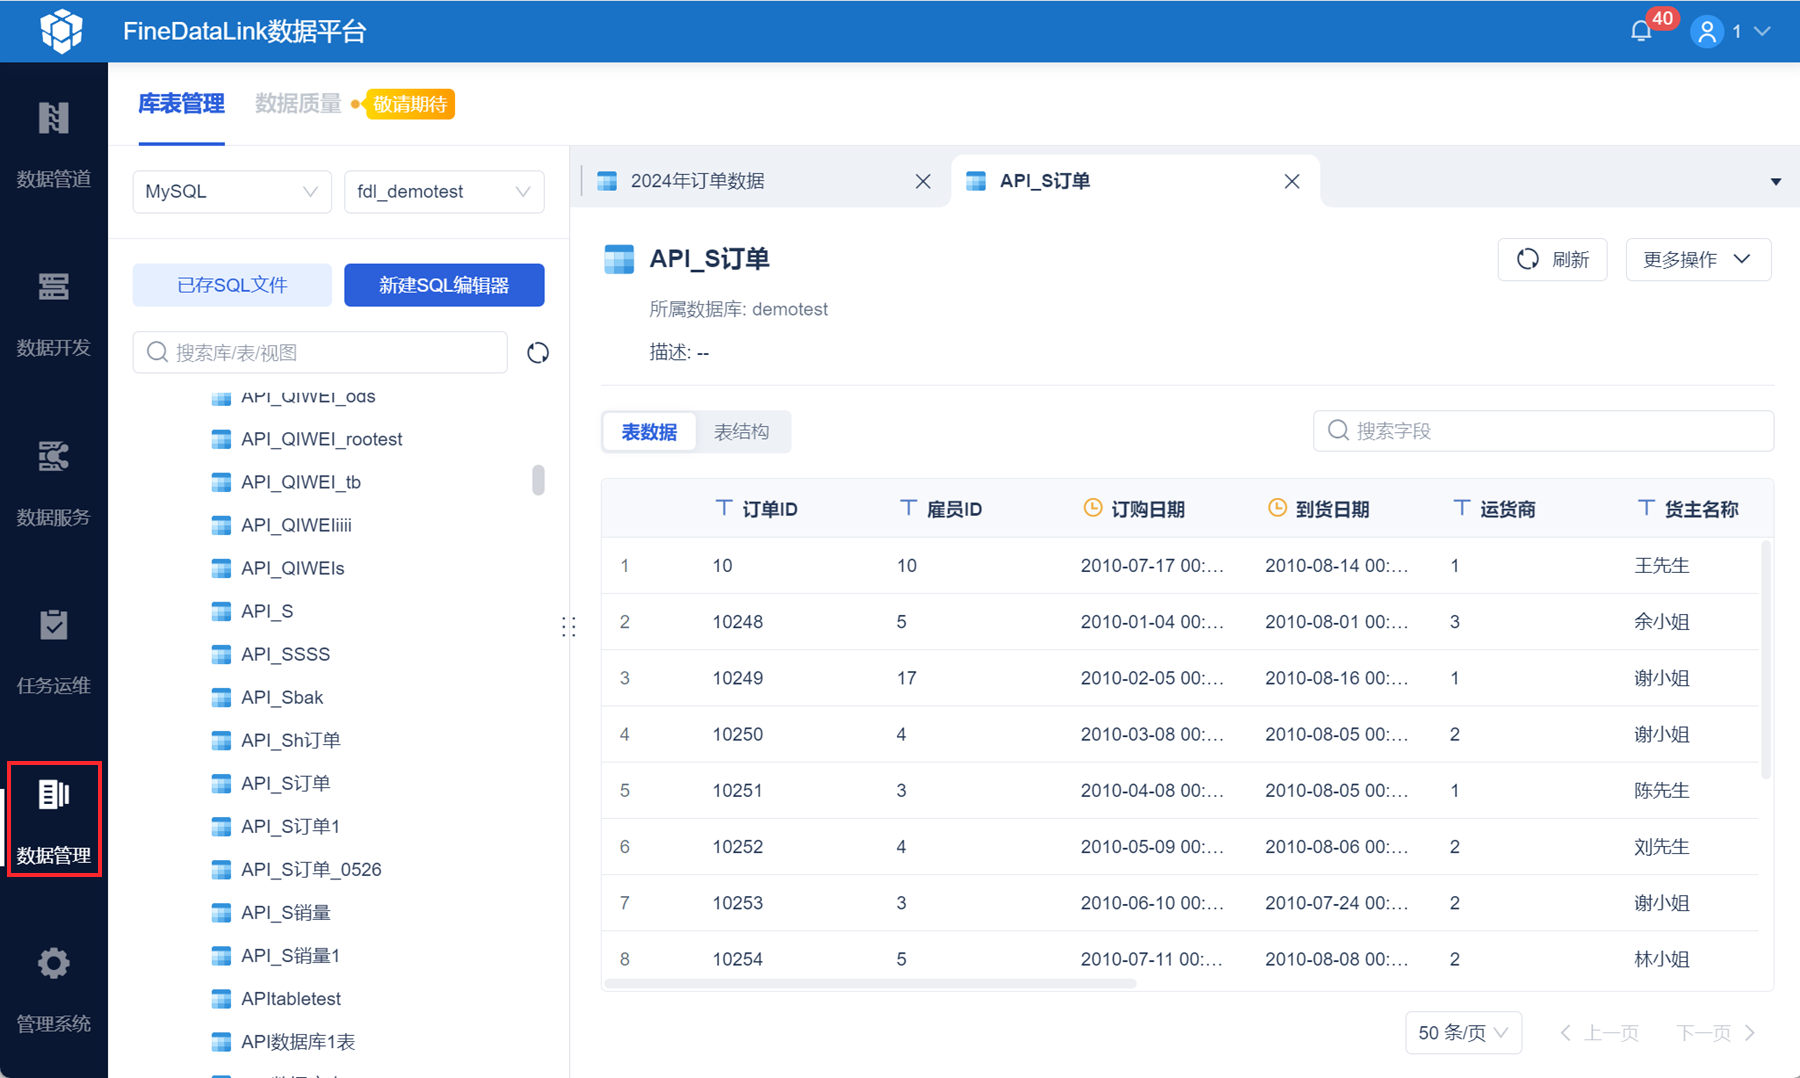1800x1078 pixels.
Task: Open the 50 条/页 page size dropdown
Action: tap(1463, 1033)
